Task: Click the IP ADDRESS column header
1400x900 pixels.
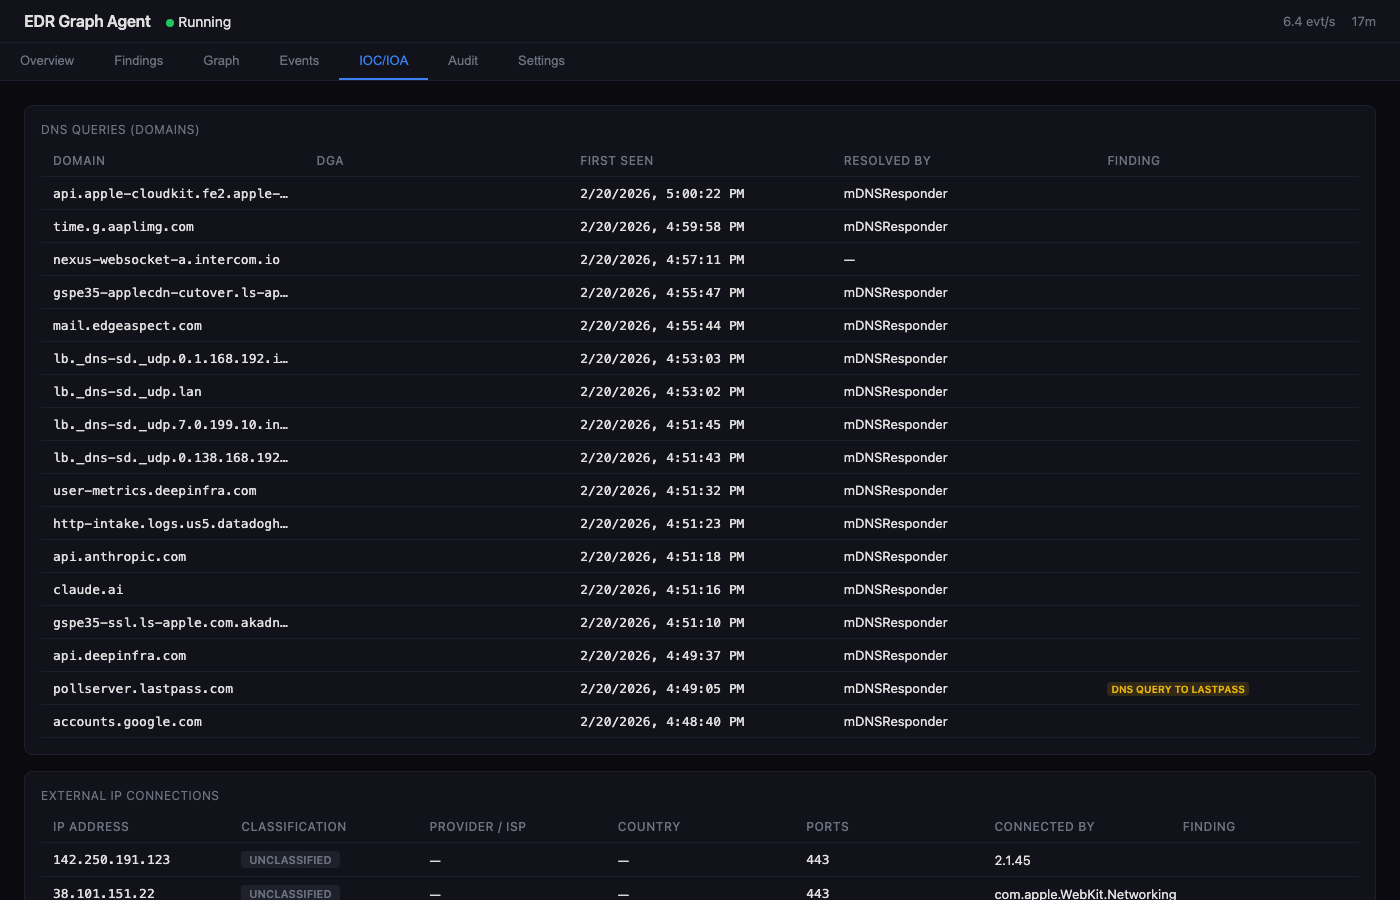Action: point(91,827)
